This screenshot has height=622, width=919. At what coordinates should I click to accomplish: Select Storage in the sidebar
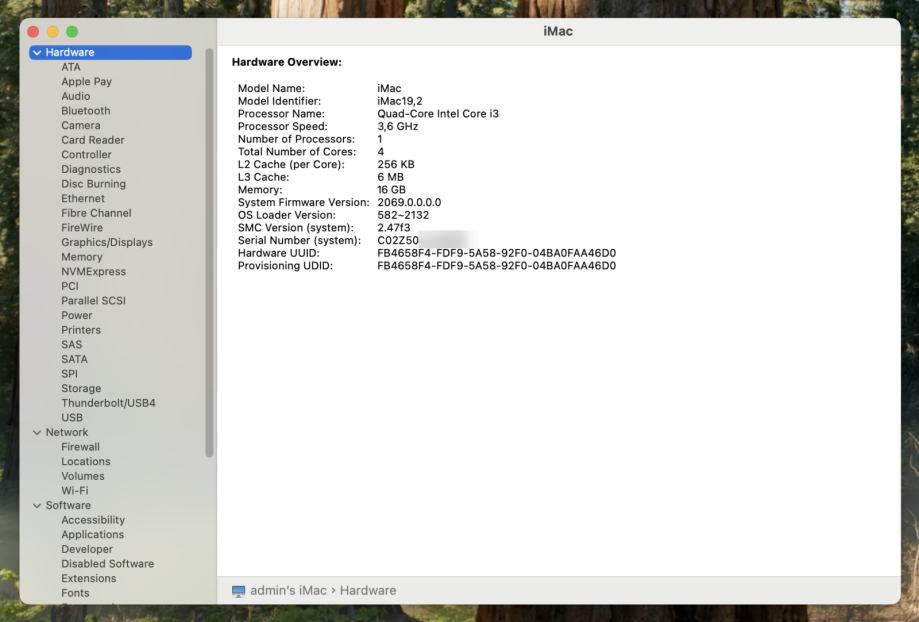click(81, 389)
